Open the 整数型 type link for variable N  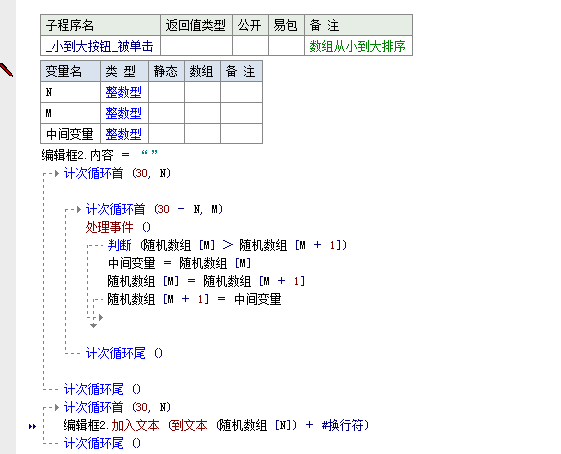tap(123, 92)
